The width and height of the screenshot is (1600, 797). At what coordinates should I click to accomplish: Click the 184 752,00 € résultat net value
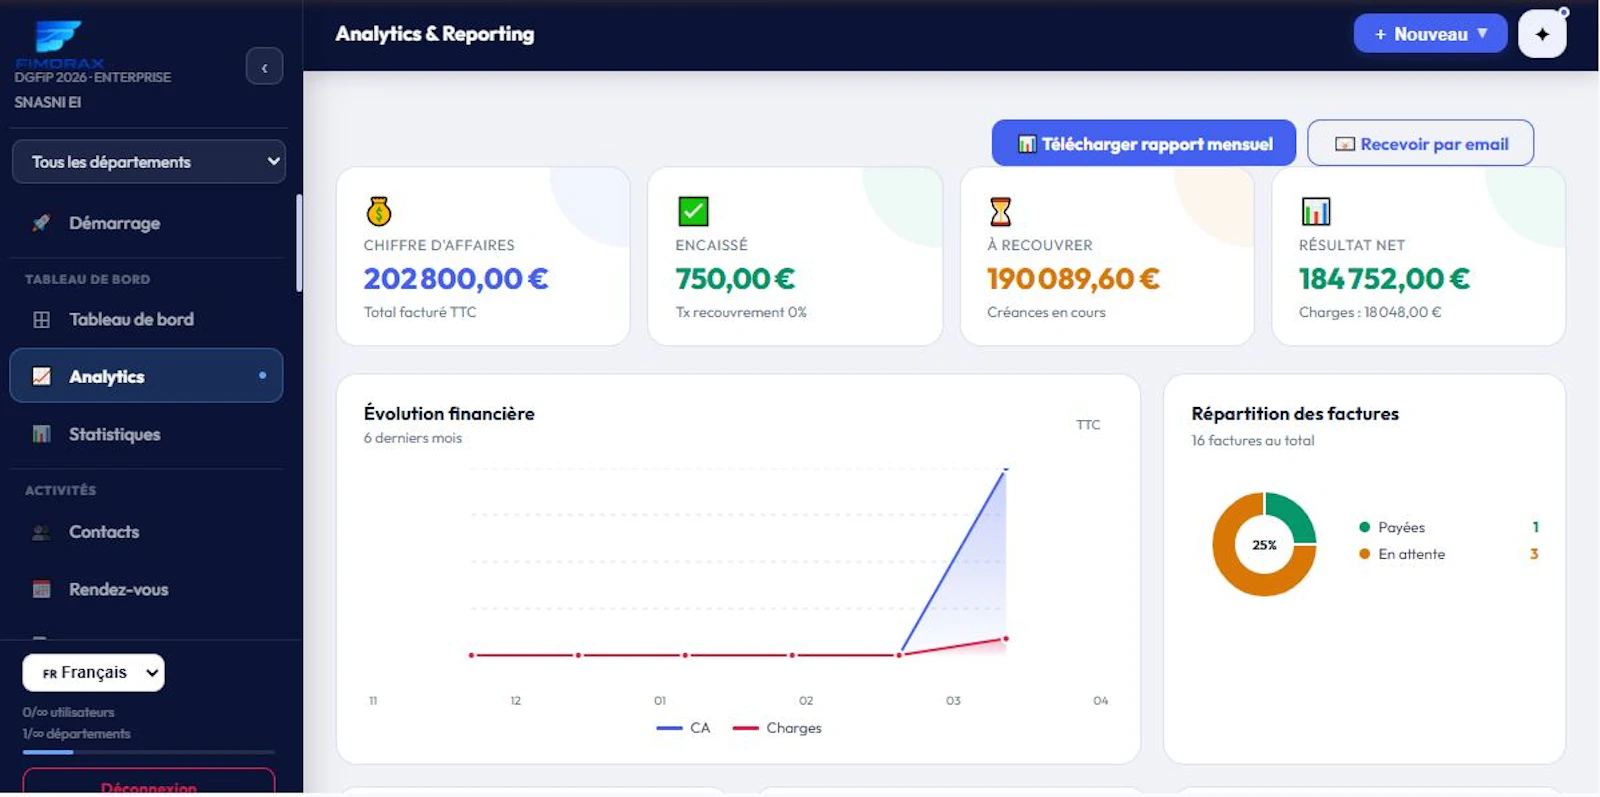coord(1384,278)
